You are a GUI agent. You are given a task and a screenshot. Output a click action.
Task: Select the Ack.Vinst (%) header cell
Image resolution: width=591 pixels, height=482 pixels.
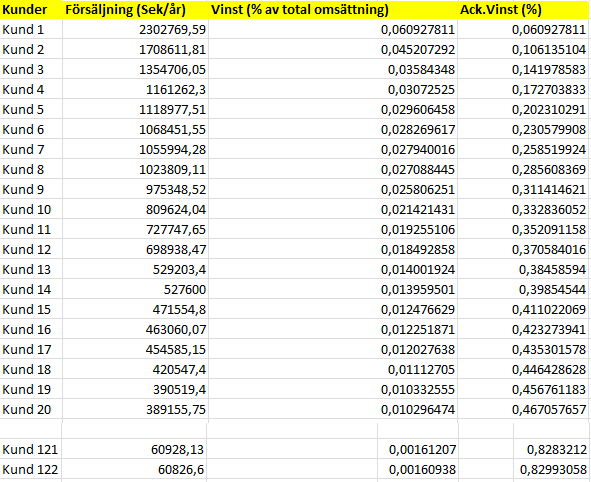click(523, 9)
